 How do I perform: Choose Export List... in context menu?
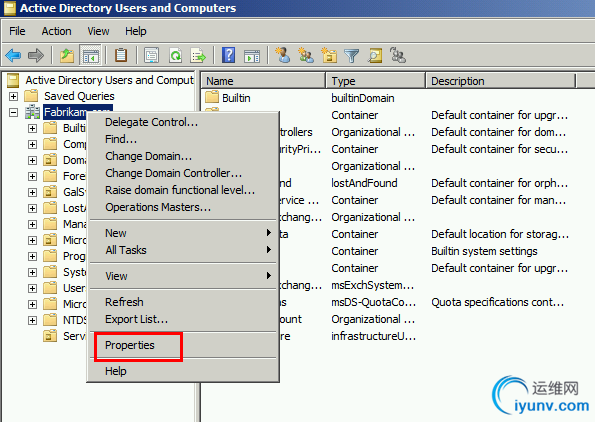pos(183,319)
